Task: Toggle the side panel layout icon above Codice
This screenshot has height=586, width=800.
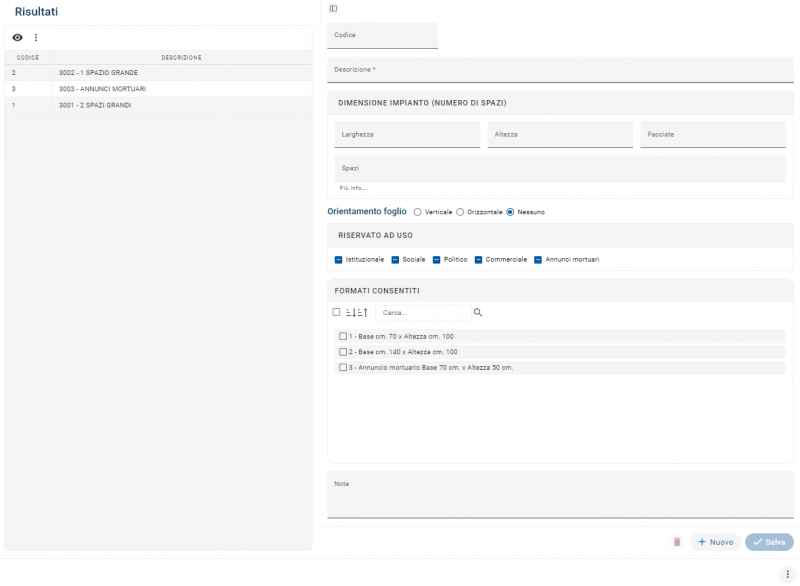Action: tap(333, 8)
